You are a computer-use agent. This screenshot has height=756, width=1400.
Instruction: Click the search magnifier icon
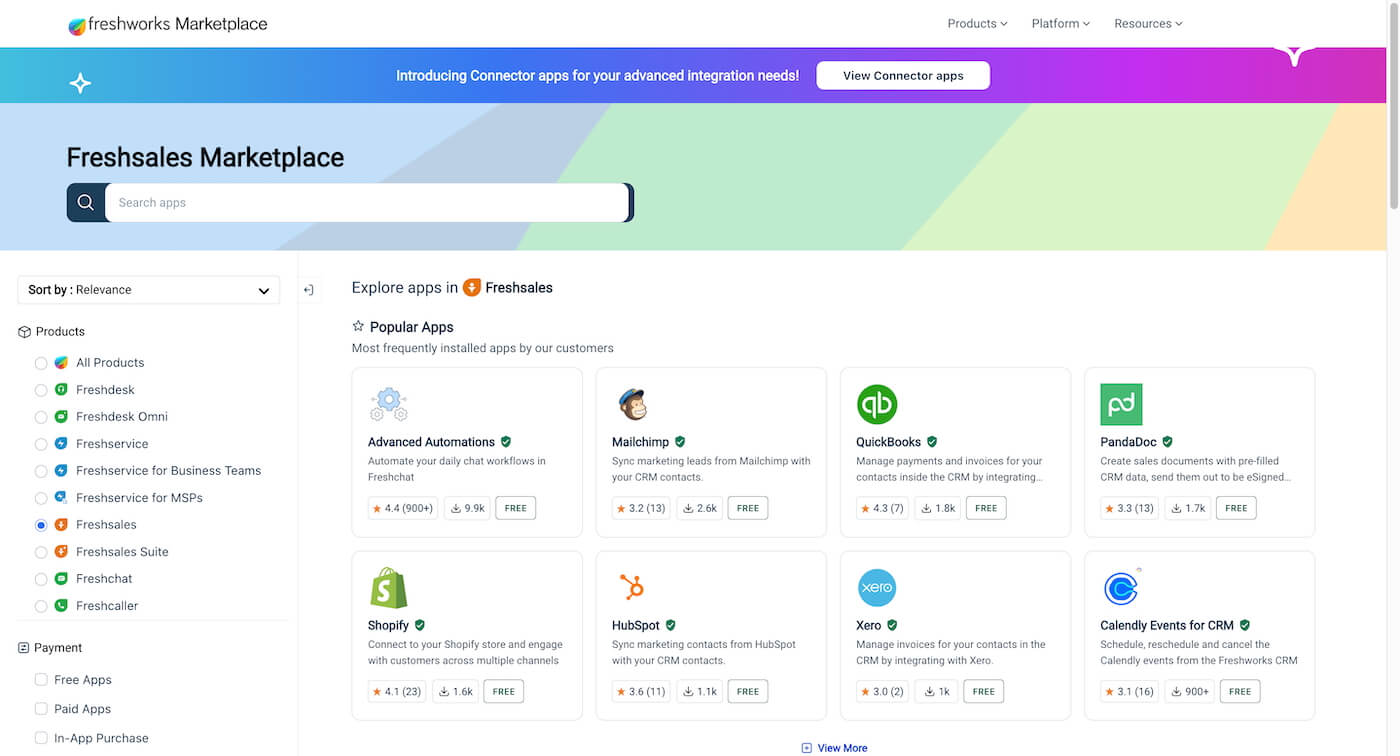tap(86, 203)
